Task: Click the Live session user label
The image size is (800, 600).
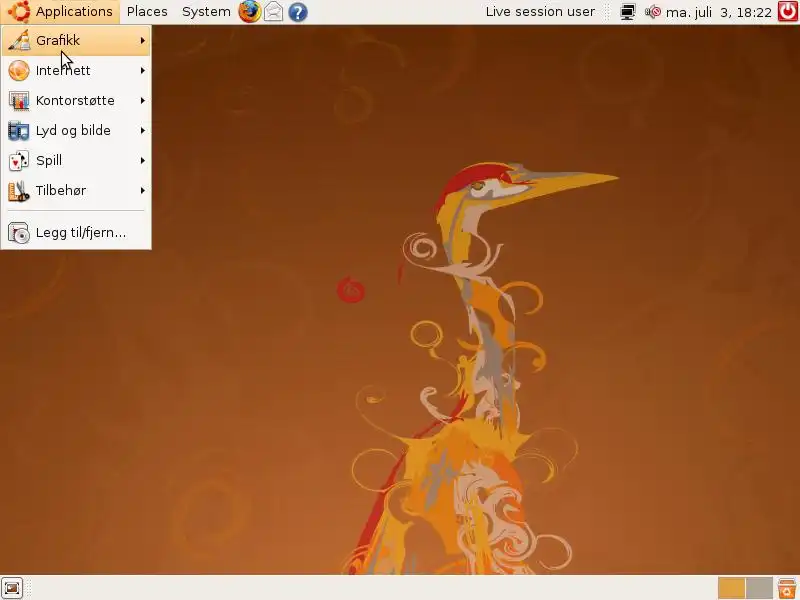Action: point(540,11)
